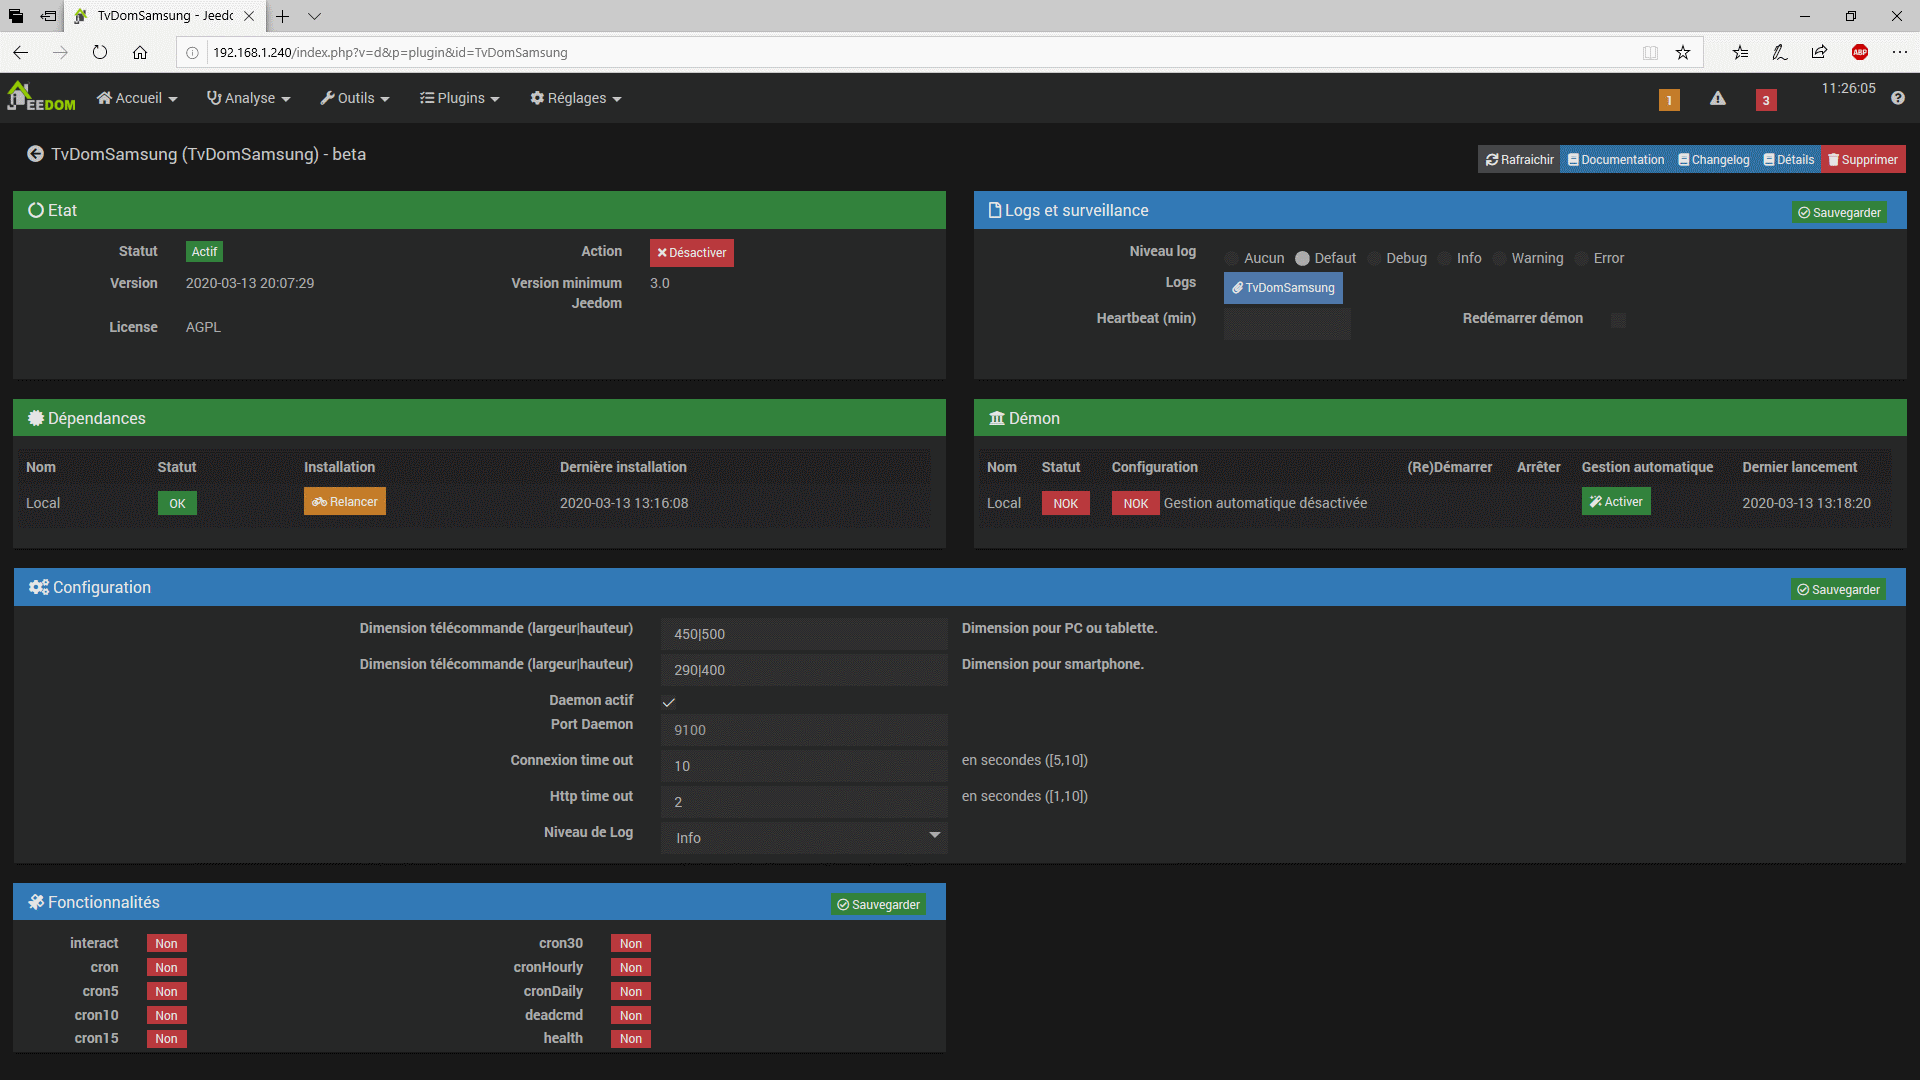Save Logs et surveillance settings
Image resolution: width=1920 pixels, height=1080 pixels.
[1839, 213]
